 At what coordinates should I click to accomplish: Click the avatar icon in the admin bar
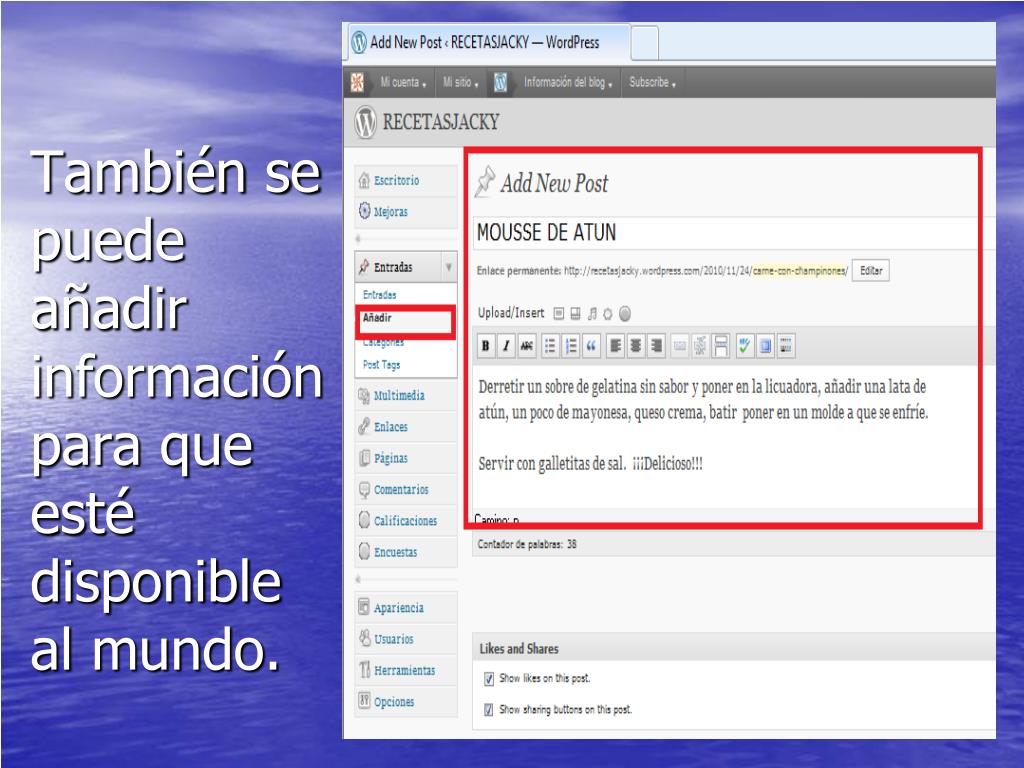357,82
